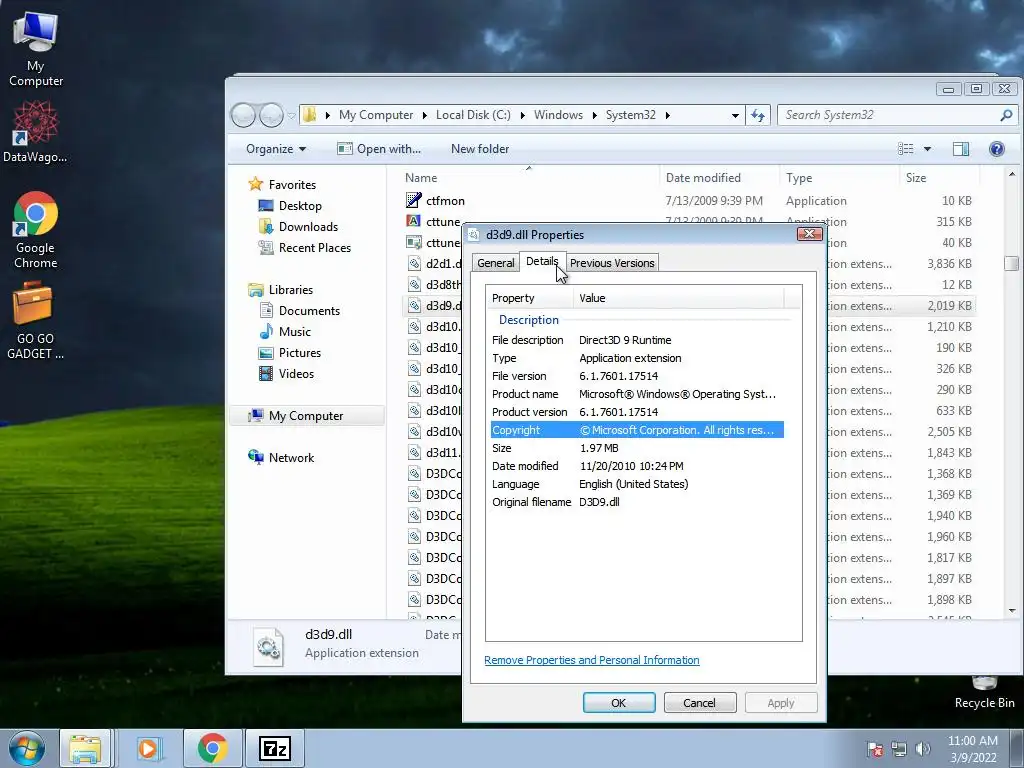This screenshot has height=768, width=1024.
Task: Toggle the preview pane icon
Action: [961, 149]
